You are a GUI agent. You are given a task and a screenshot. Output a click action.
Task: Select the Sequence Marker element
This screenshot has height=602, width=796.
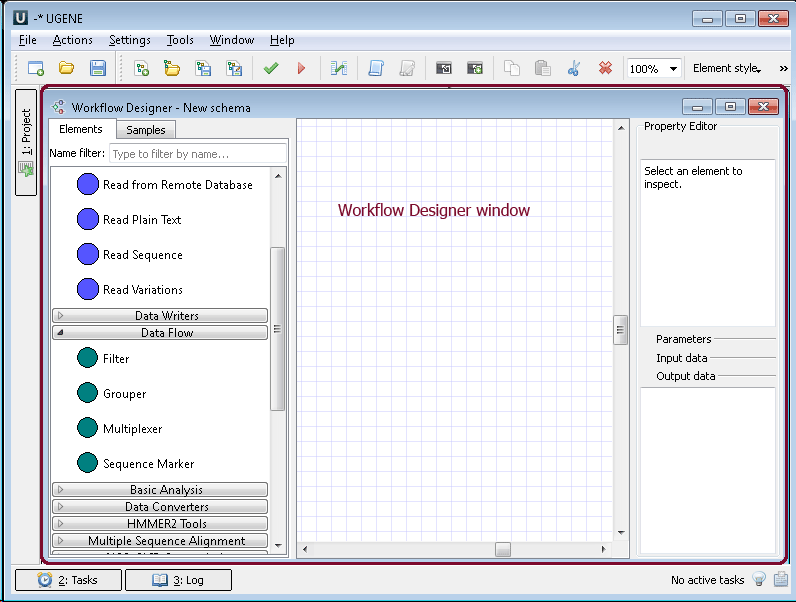[136, 463]
